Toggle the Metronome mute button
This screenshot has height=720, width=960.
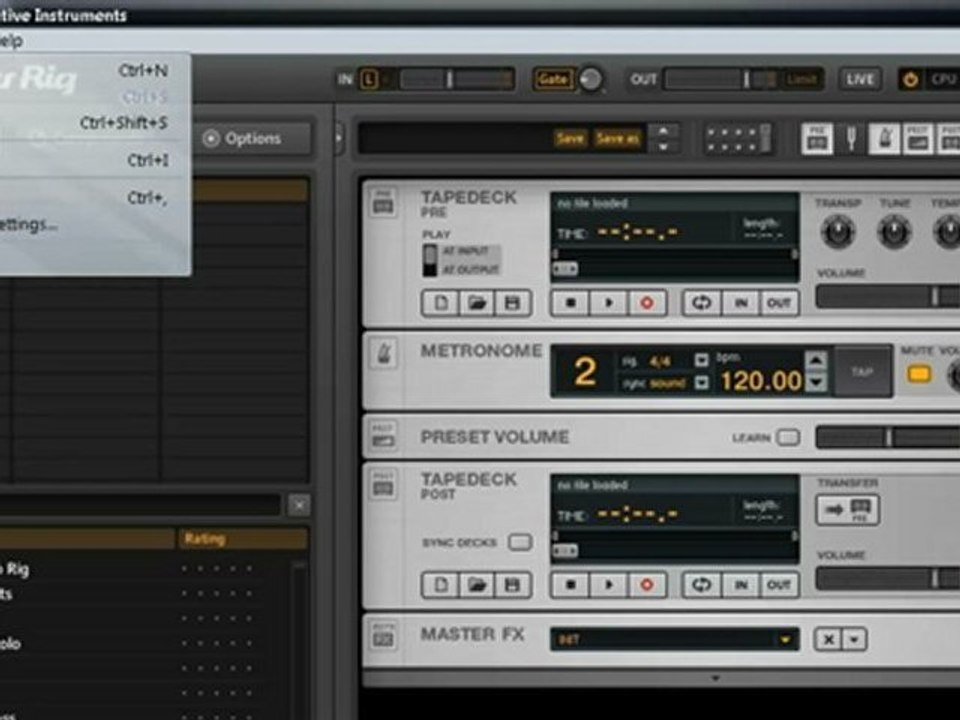coord(919,373)
